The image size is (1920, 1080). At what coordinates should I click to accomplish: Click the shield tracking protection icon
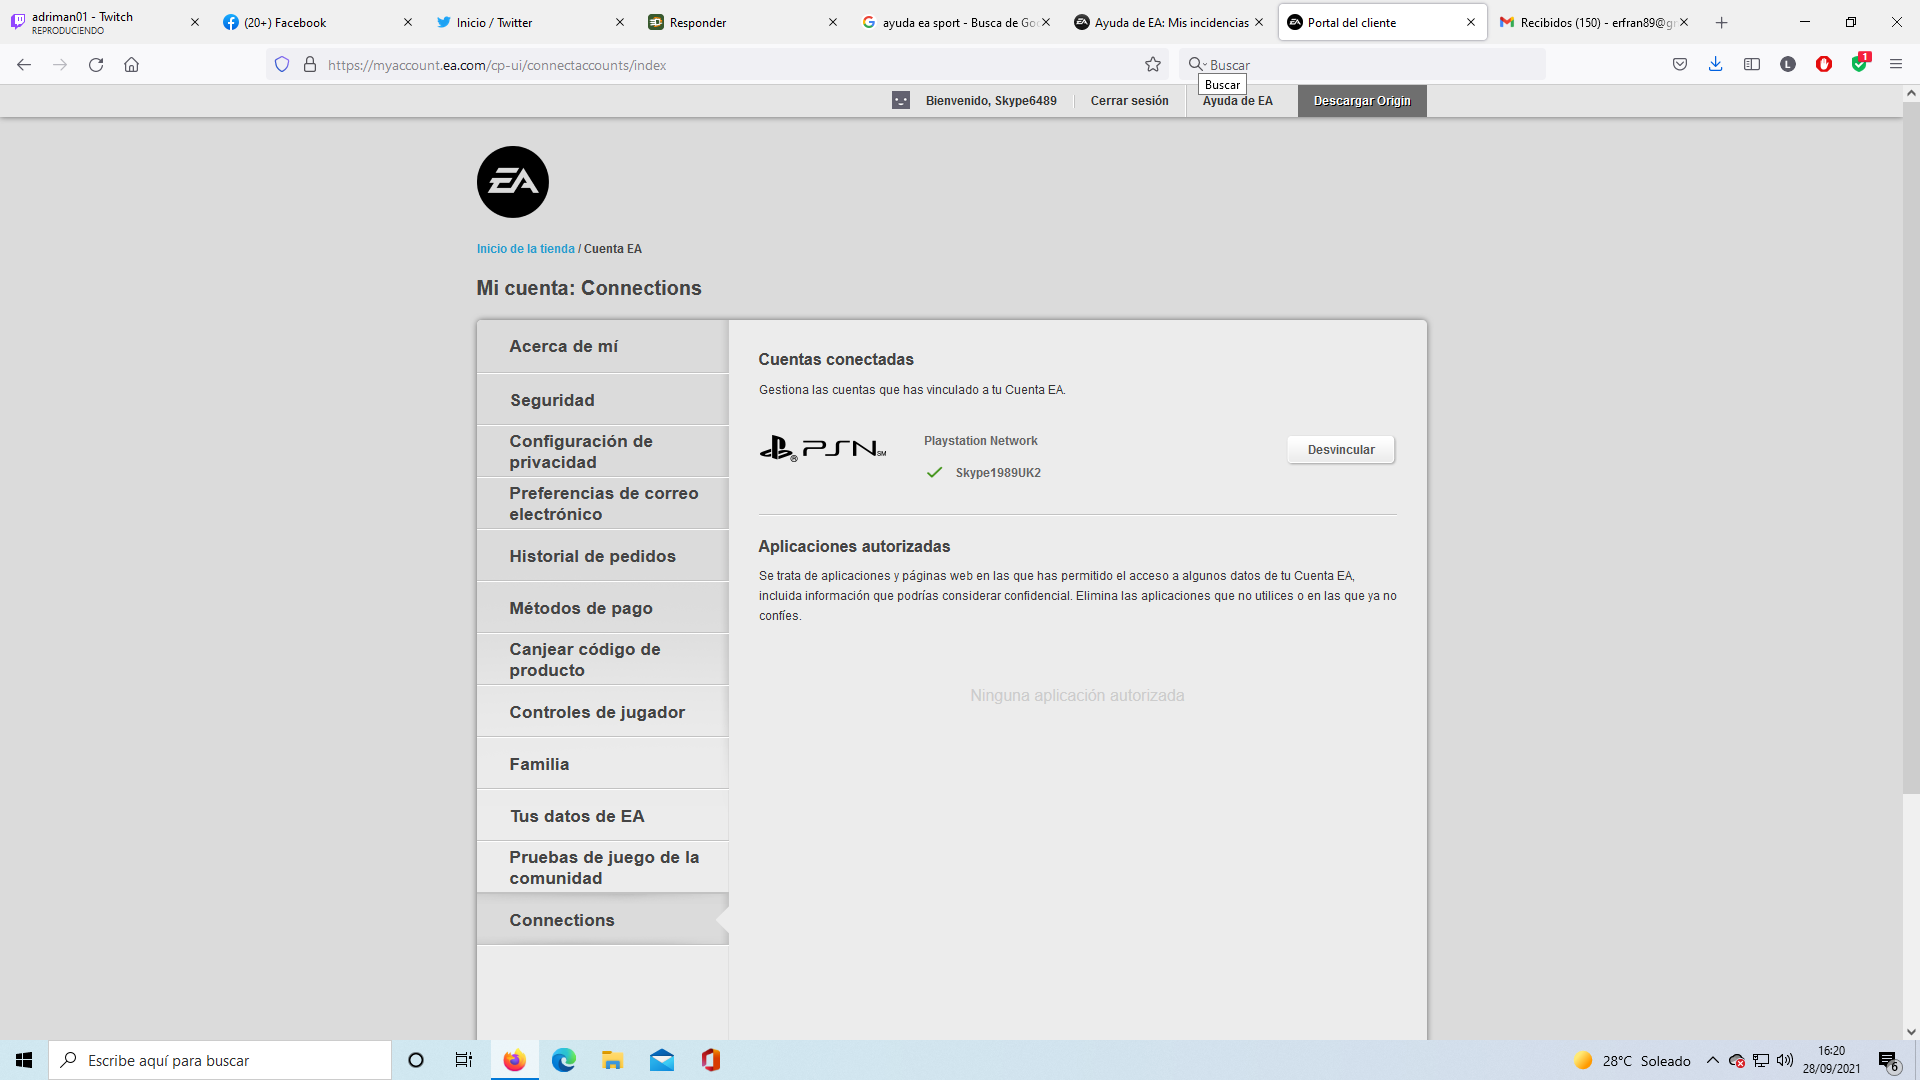coord(282,65)
